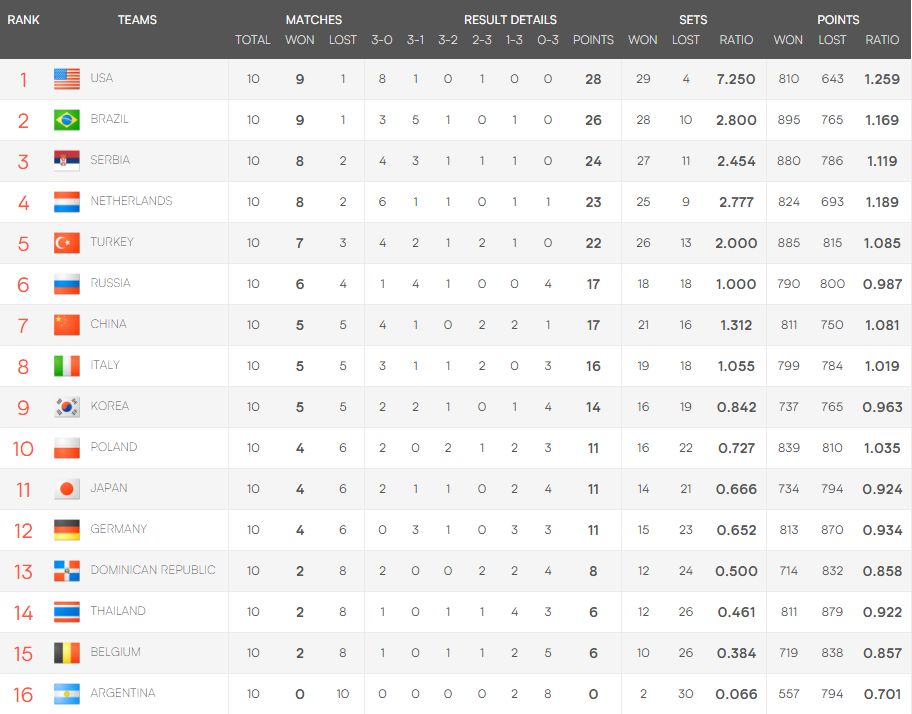
Task: Click the sets RATIO column header
Action: [736, 40]
